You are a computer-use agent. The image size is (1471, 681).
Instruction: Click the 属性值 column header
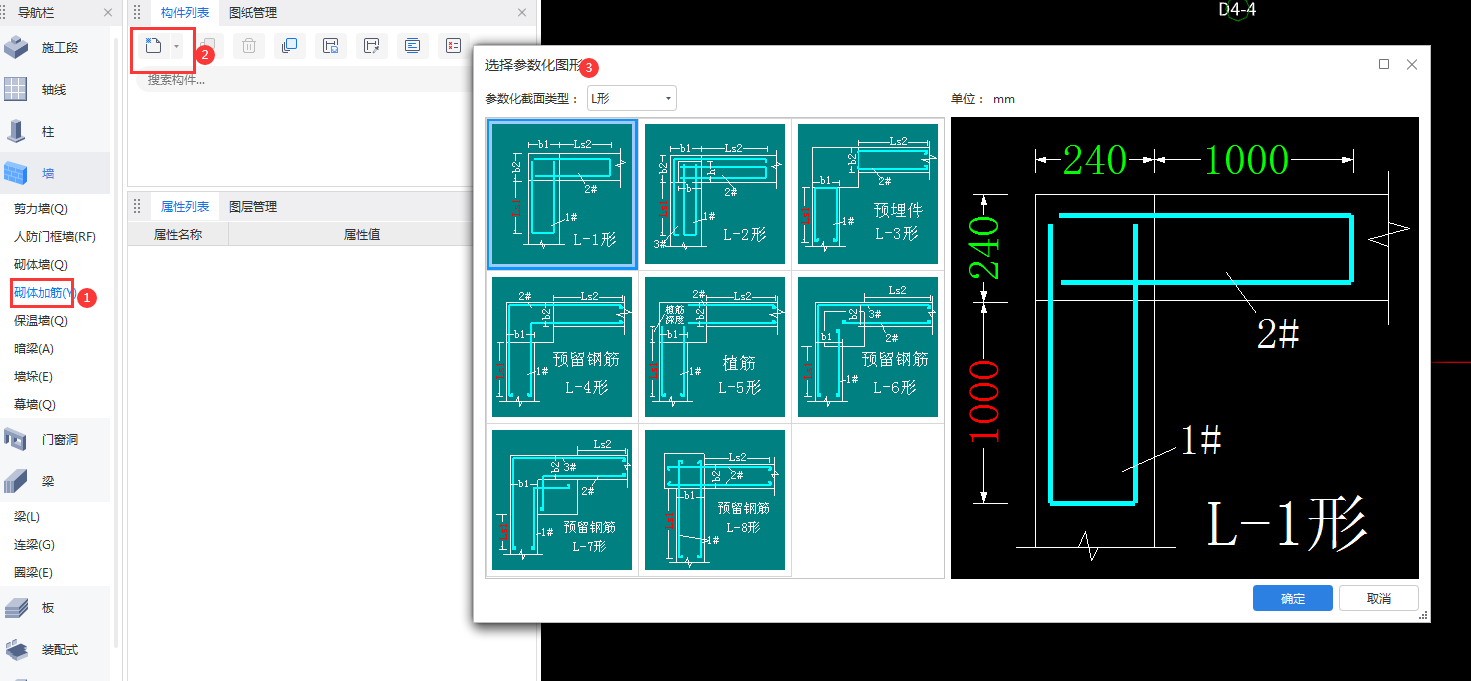point(361,234)
